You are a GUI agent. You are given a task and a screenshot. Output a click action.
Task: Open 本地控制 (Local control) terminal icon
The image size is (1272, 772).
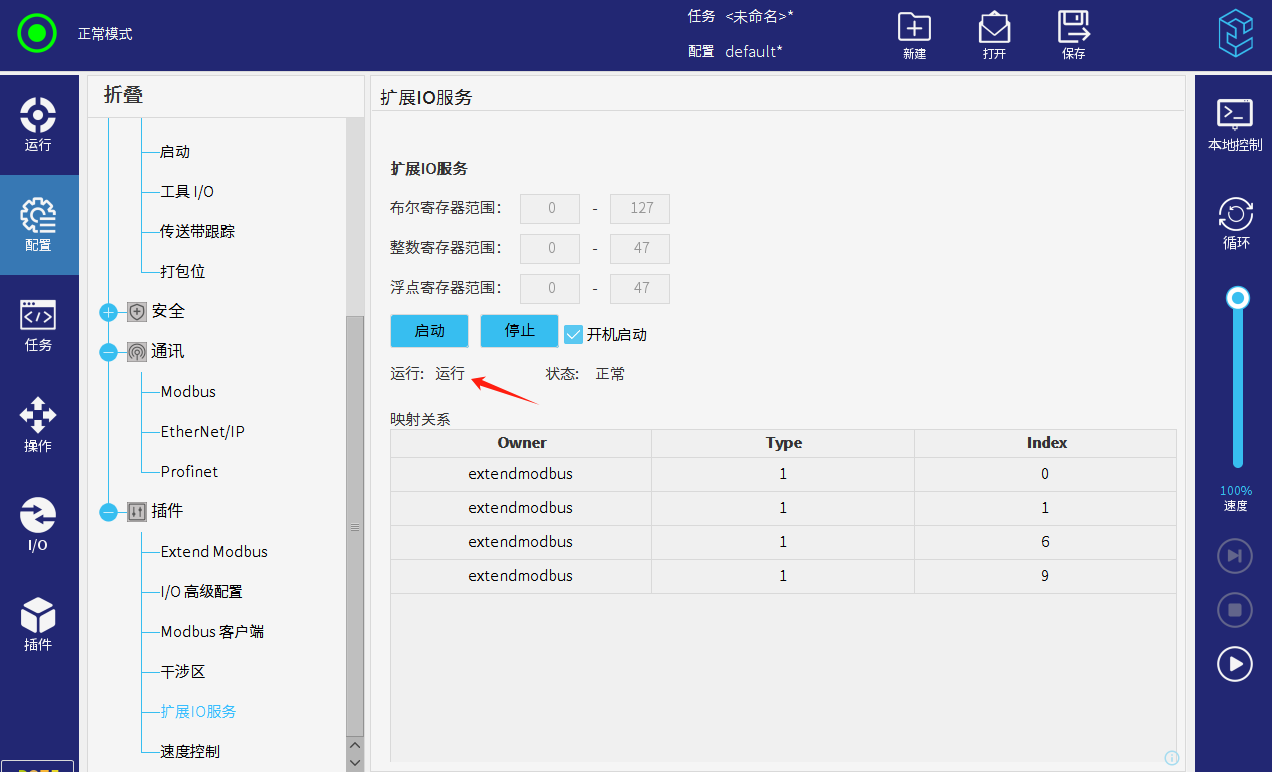tap(1235, 125)
